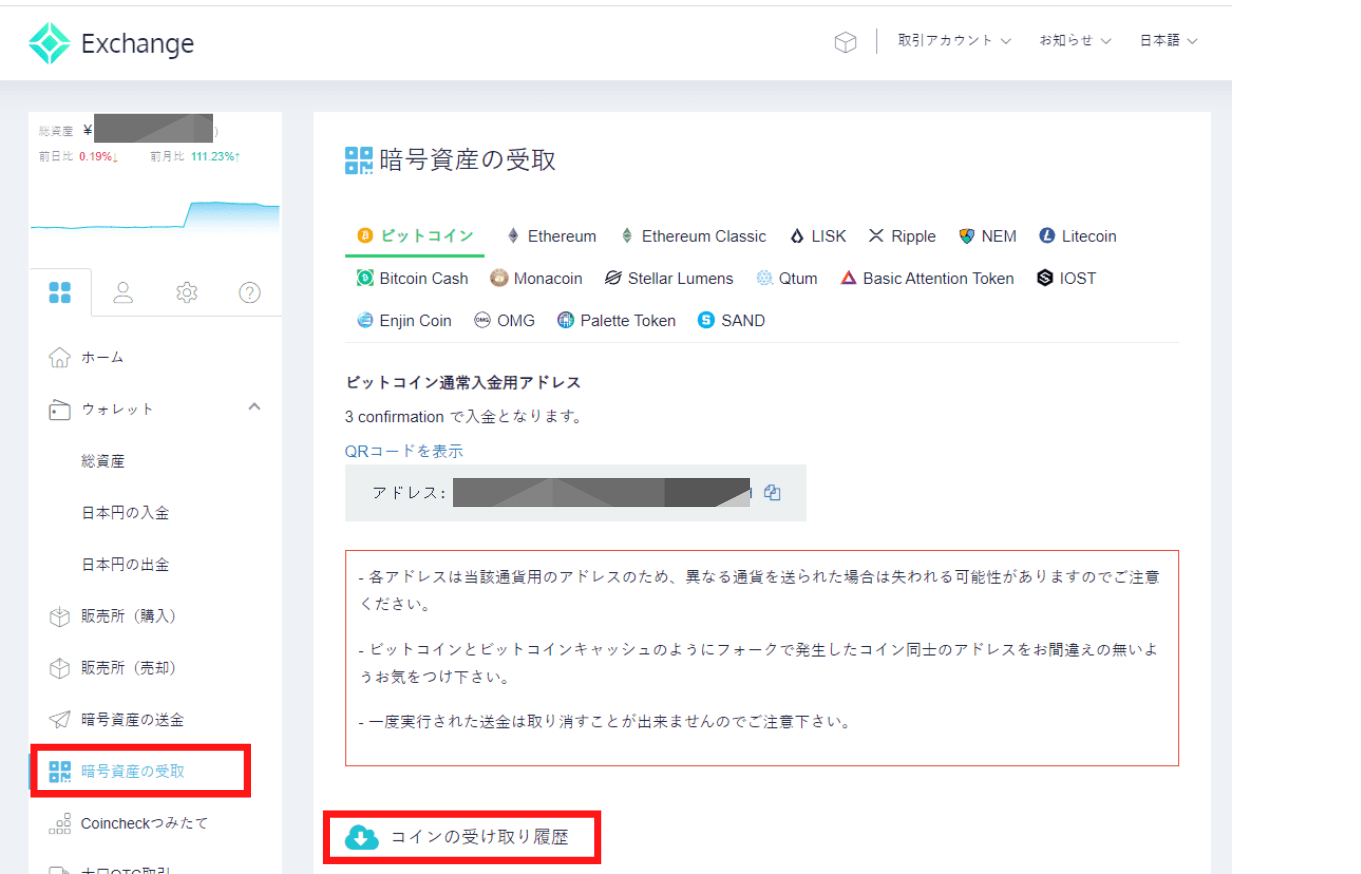
Task: Open 総資産 in wallet submenu
Action: pyautogui.click(x=103, y=461)
